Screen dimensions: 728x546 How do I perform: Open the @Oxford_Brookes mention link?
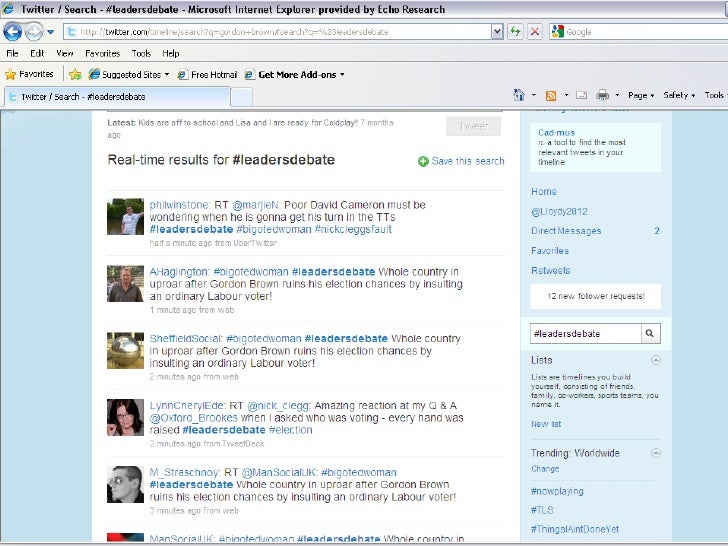point(194,418)
